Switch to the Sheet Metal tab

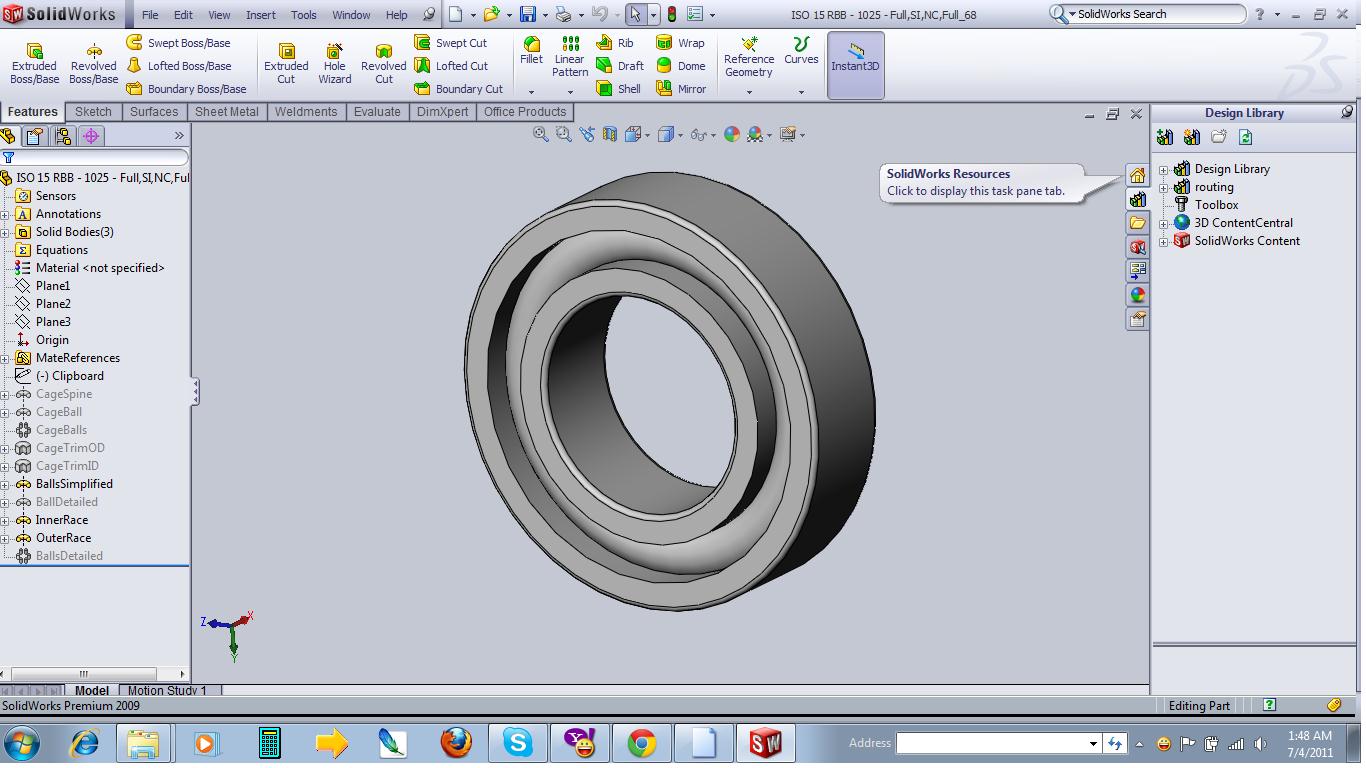coord(227,112)
